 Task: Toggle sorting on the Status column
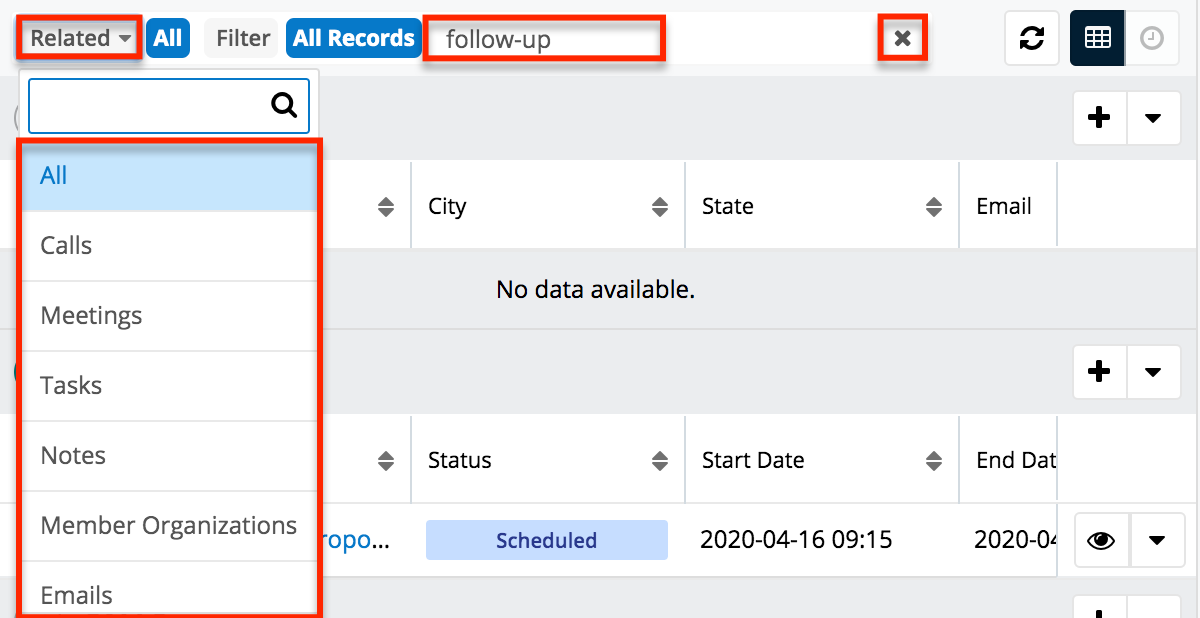click(x=659, y=460)
